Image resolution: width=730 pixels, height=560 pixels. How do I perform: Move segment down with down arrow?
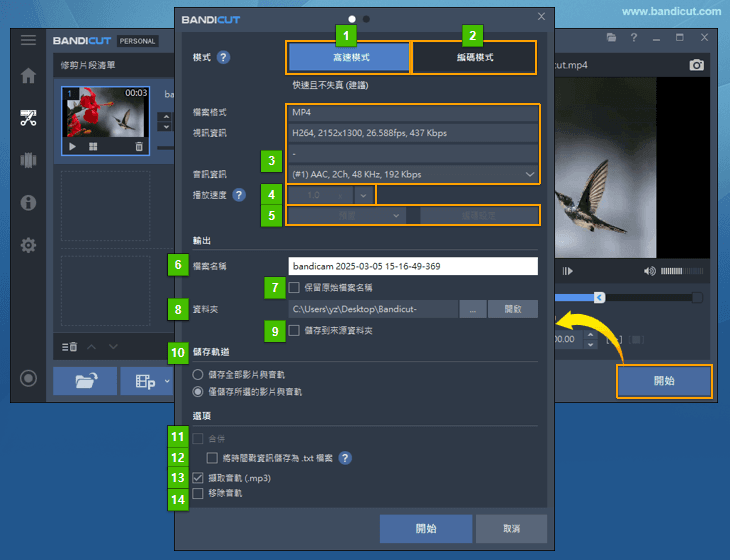coord(113,347)
